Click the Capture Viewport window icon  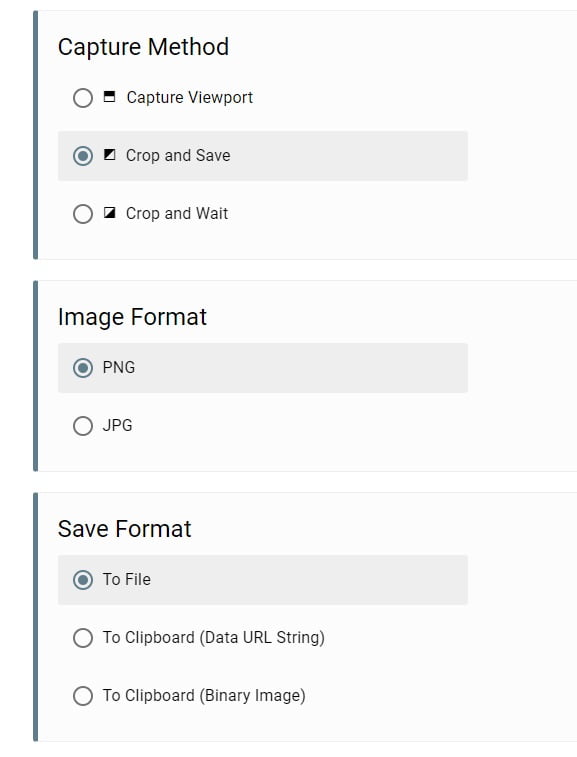pyautogui.click(x=110, y=97)
